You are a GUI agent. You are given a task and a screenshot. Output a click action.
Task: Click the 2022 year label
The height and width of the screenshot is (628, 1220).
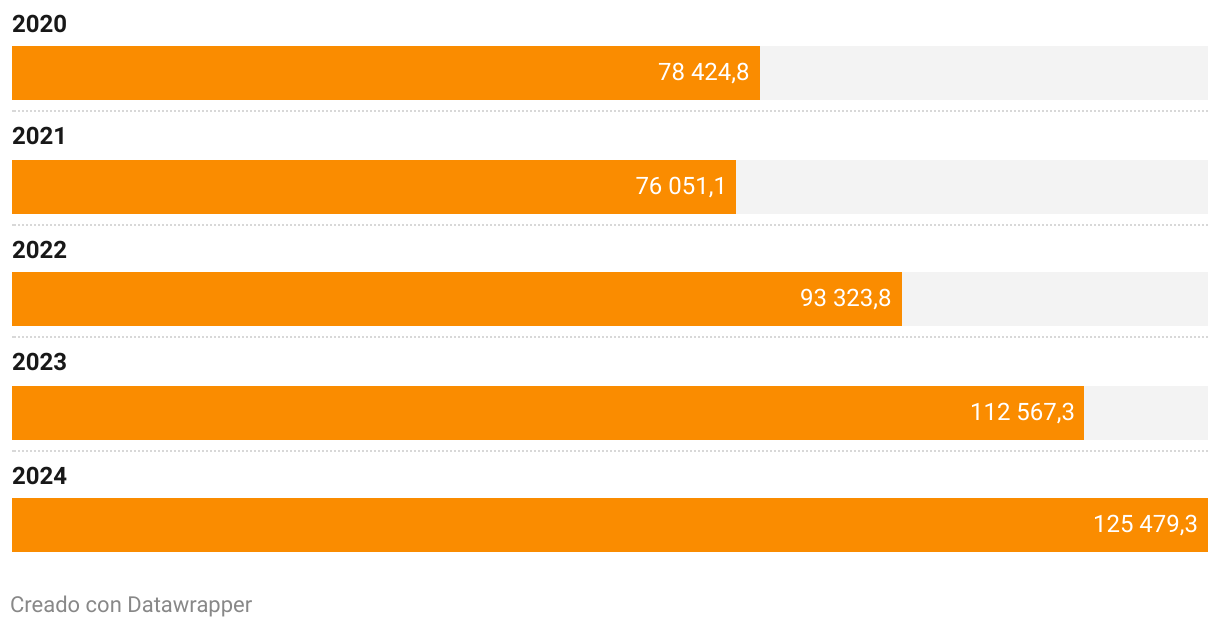click(x=39, y=250)
